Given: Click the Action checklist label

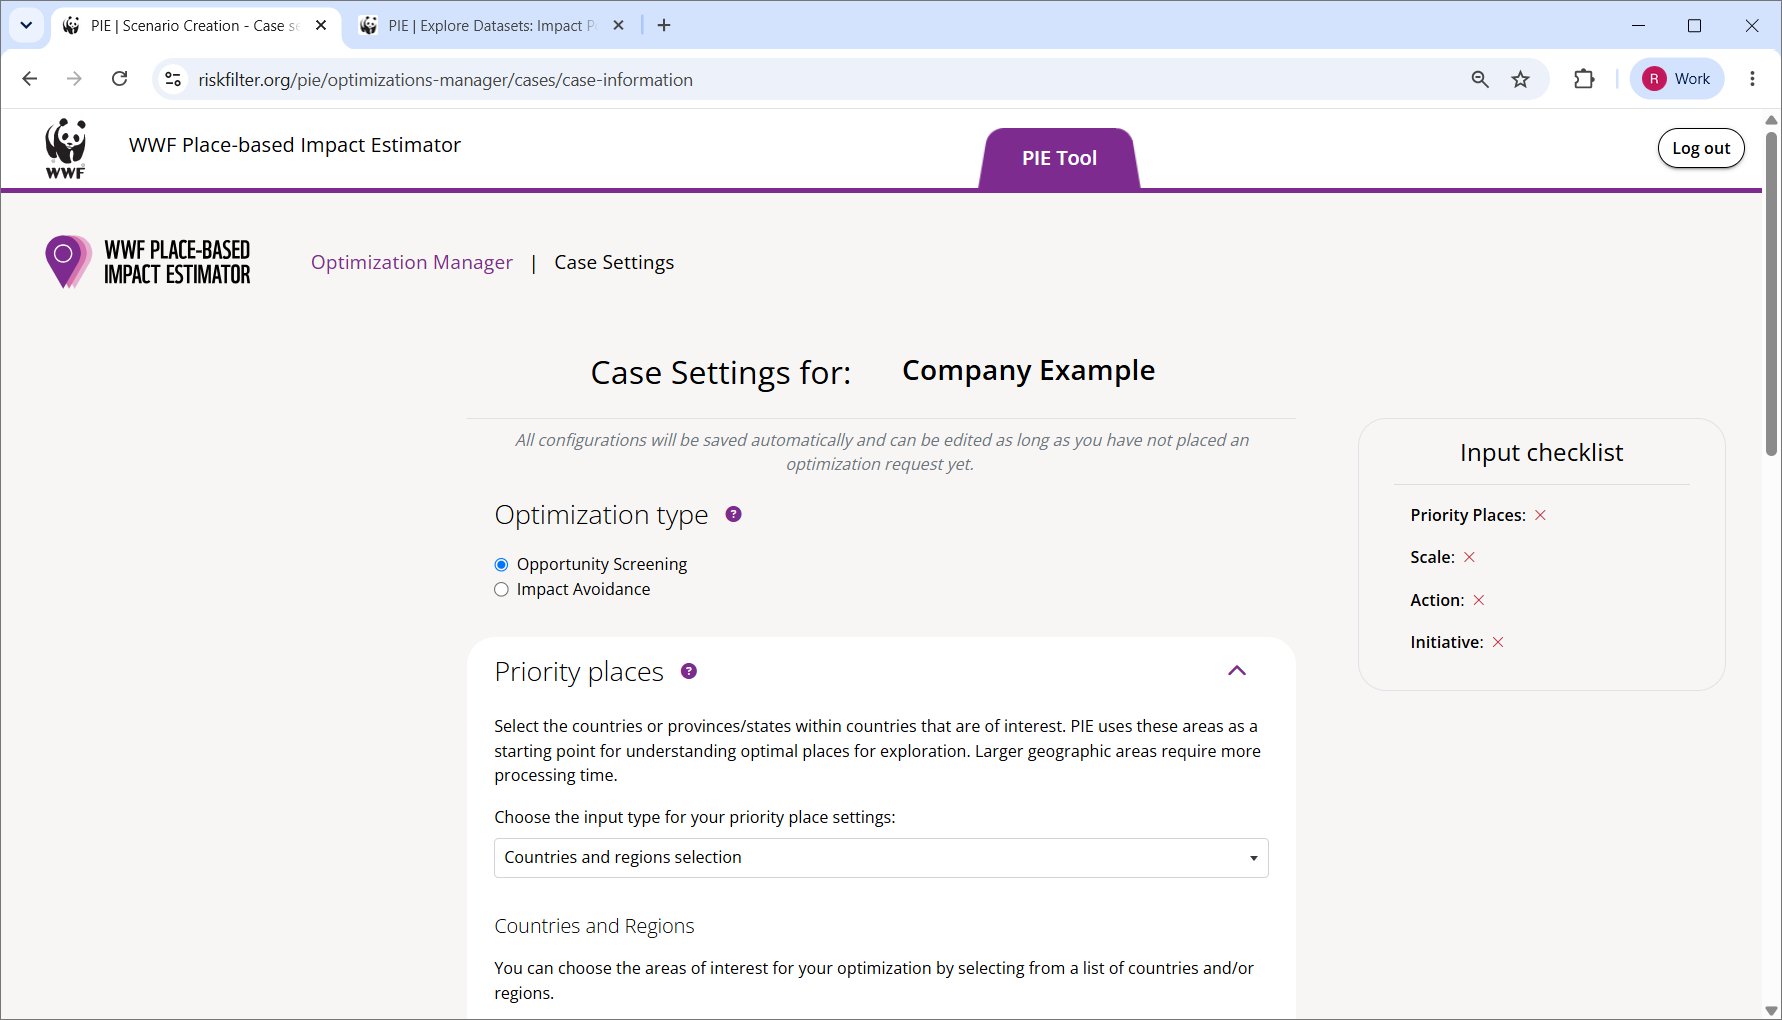Looking at the screenshot, I should click(x=1437, y=600).
